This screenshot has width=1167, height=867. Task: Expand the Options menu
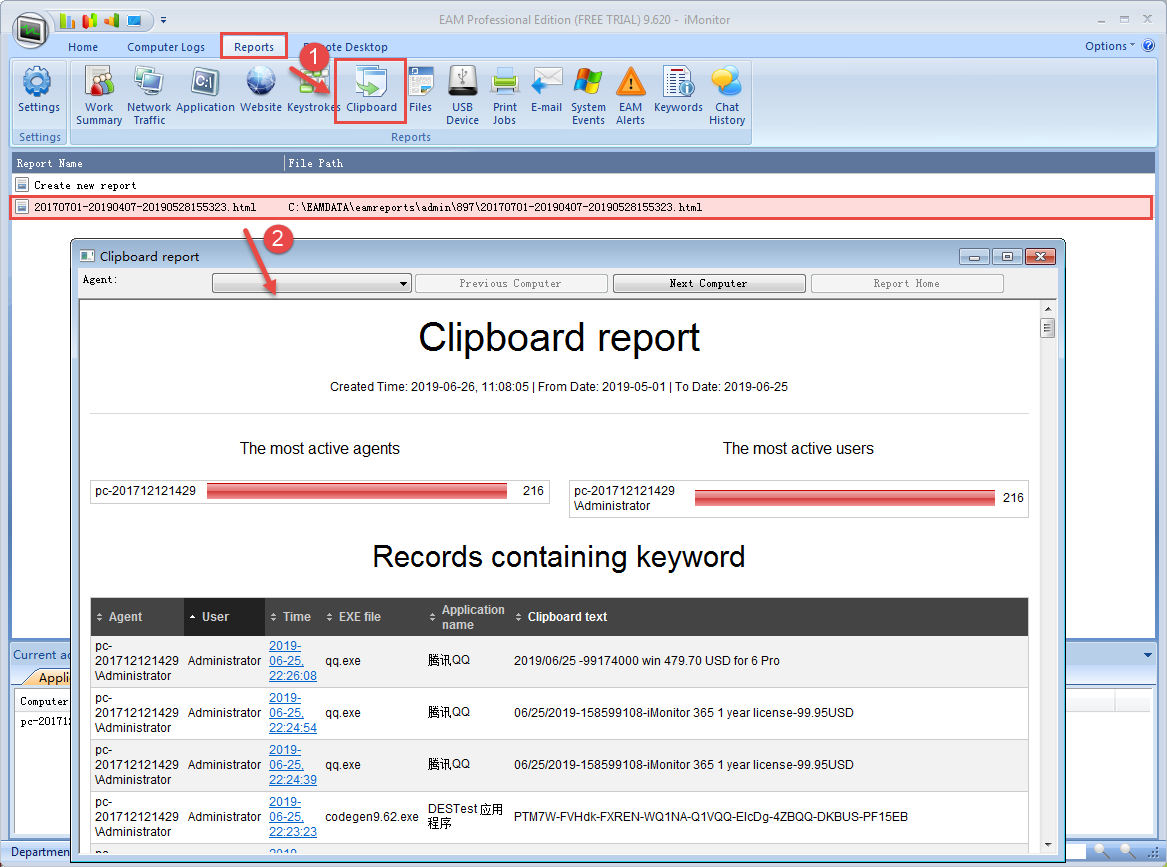coord(1109,46)
